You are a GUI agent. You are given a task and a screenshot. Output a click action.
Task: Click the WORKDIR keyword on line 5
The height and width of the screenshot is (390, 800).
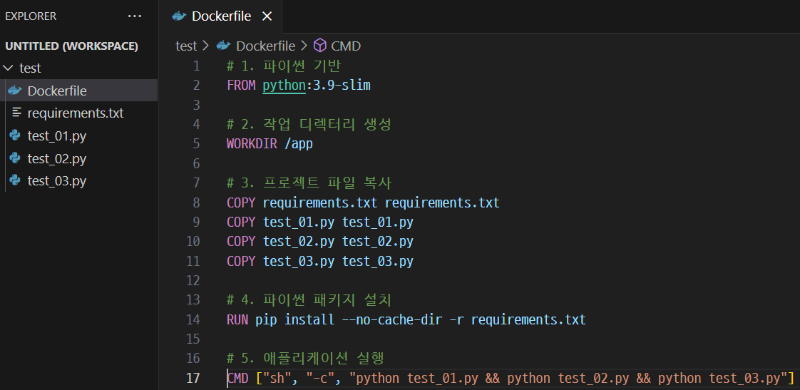tap(252, 144)
